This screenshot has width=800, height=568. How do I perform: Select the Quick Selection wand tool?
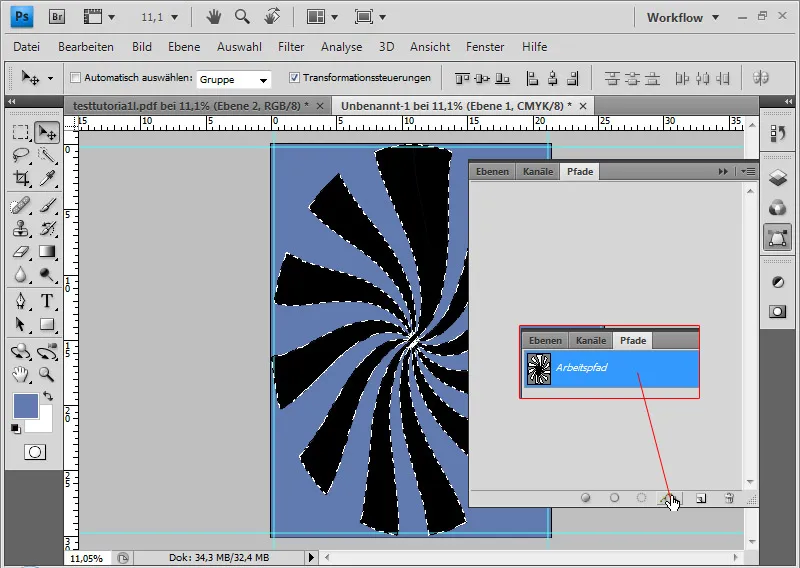pyautogui.click(x=47, y=155)
